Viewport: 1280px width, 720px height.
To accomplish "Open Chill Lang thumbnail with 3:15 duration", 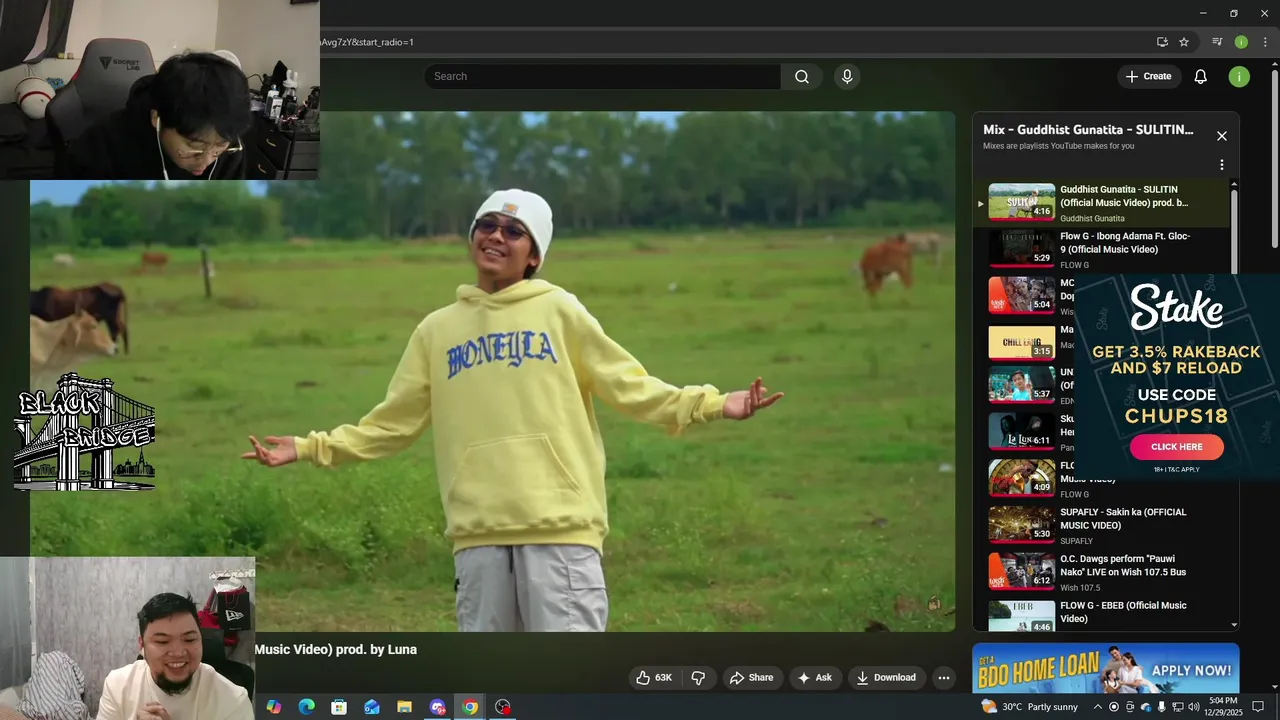I will pos(1022,342).
